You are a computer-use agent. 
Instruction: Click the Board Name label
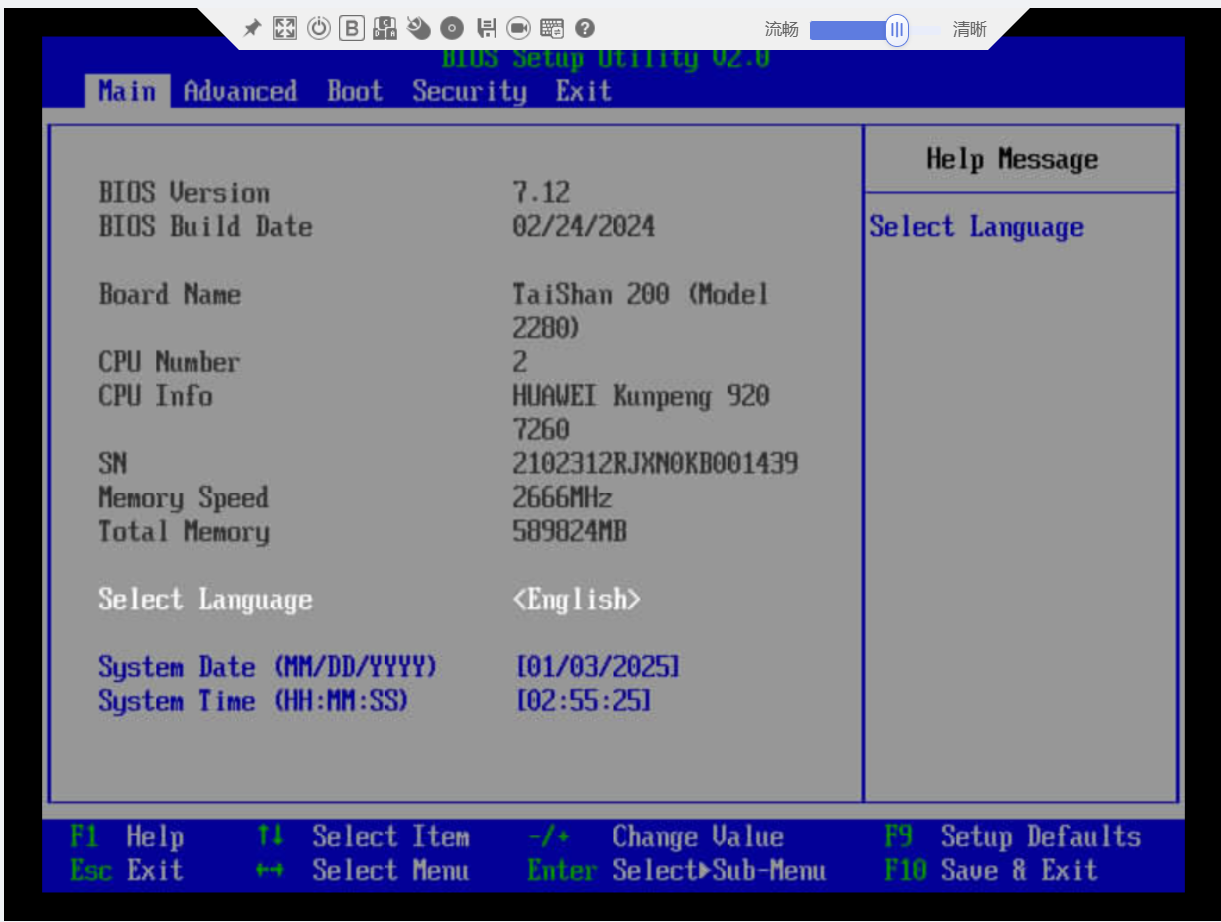[170, 295]
